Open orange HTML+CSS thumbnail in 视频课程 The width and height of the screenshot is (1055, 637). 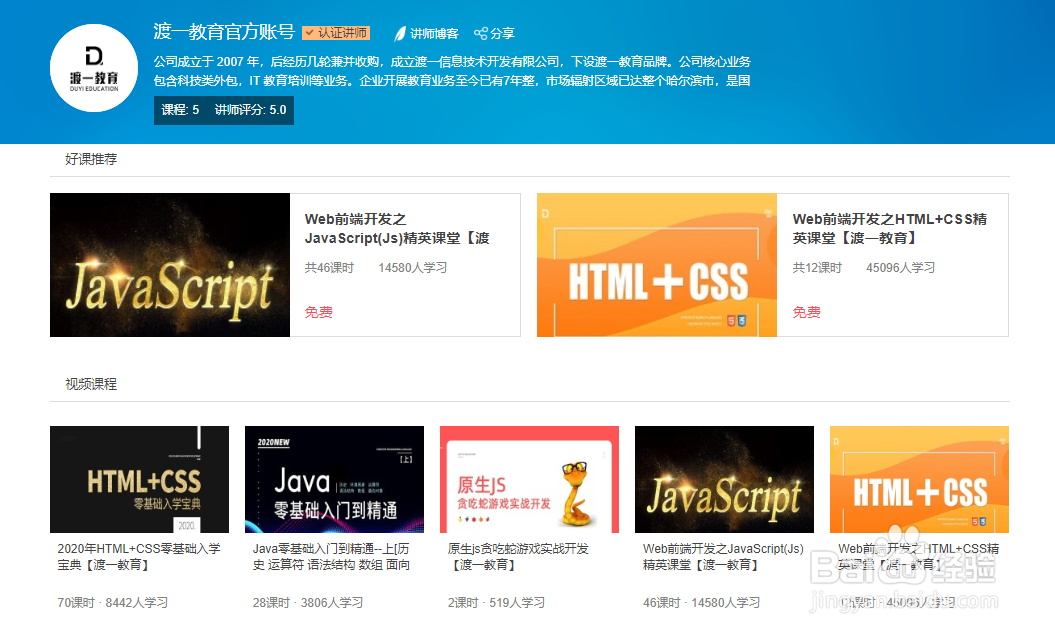pos(919,479)
